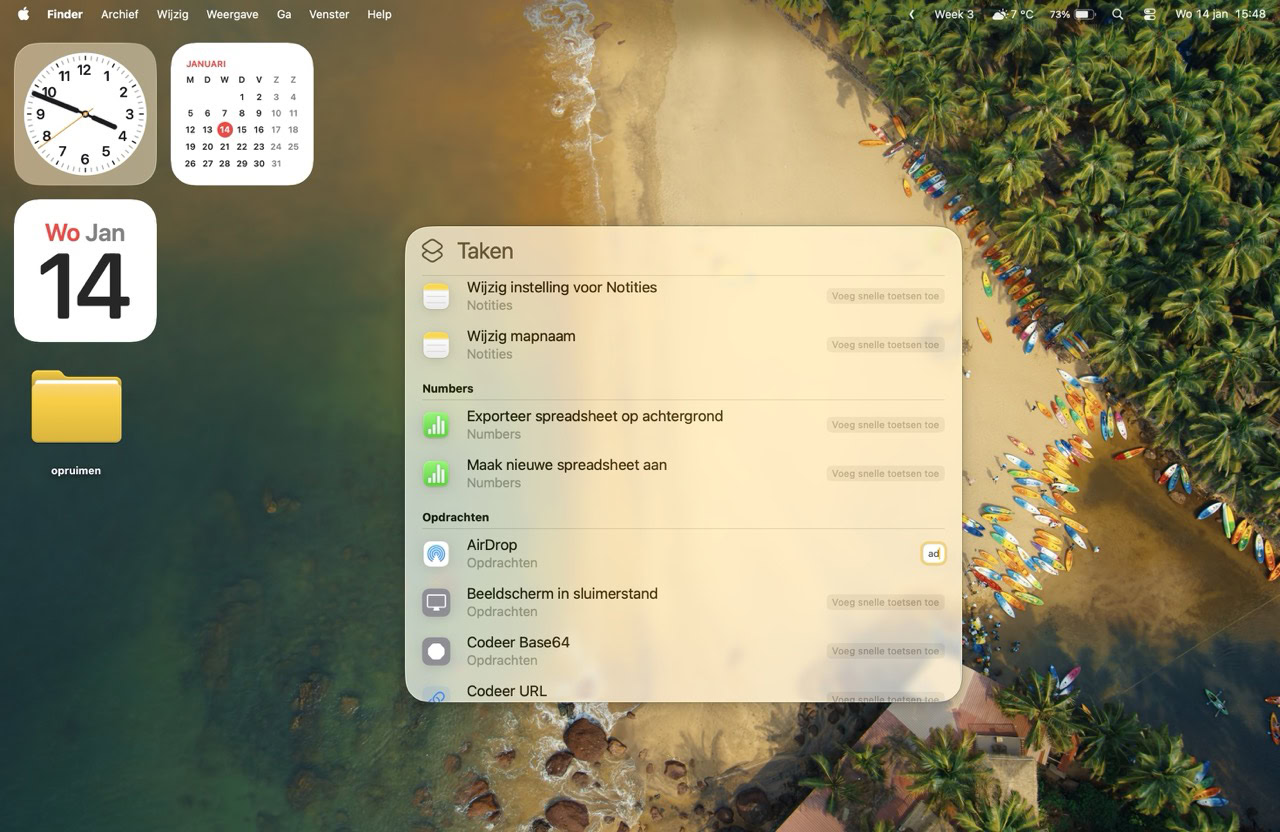Click the Numbers icon for Maak nieuwe spreadsheet
The image size is (1280, 832).
[x=436, y=473]
